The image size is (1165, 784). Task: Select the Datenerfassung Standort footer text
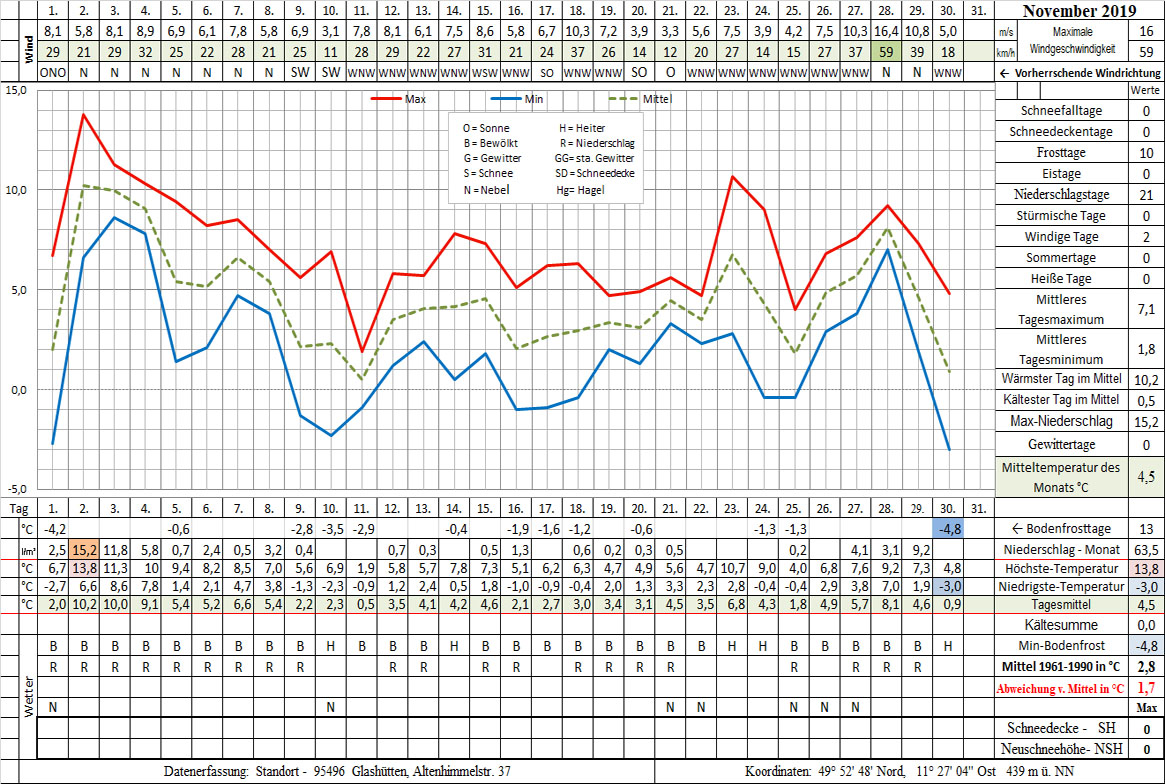point(337,771)
